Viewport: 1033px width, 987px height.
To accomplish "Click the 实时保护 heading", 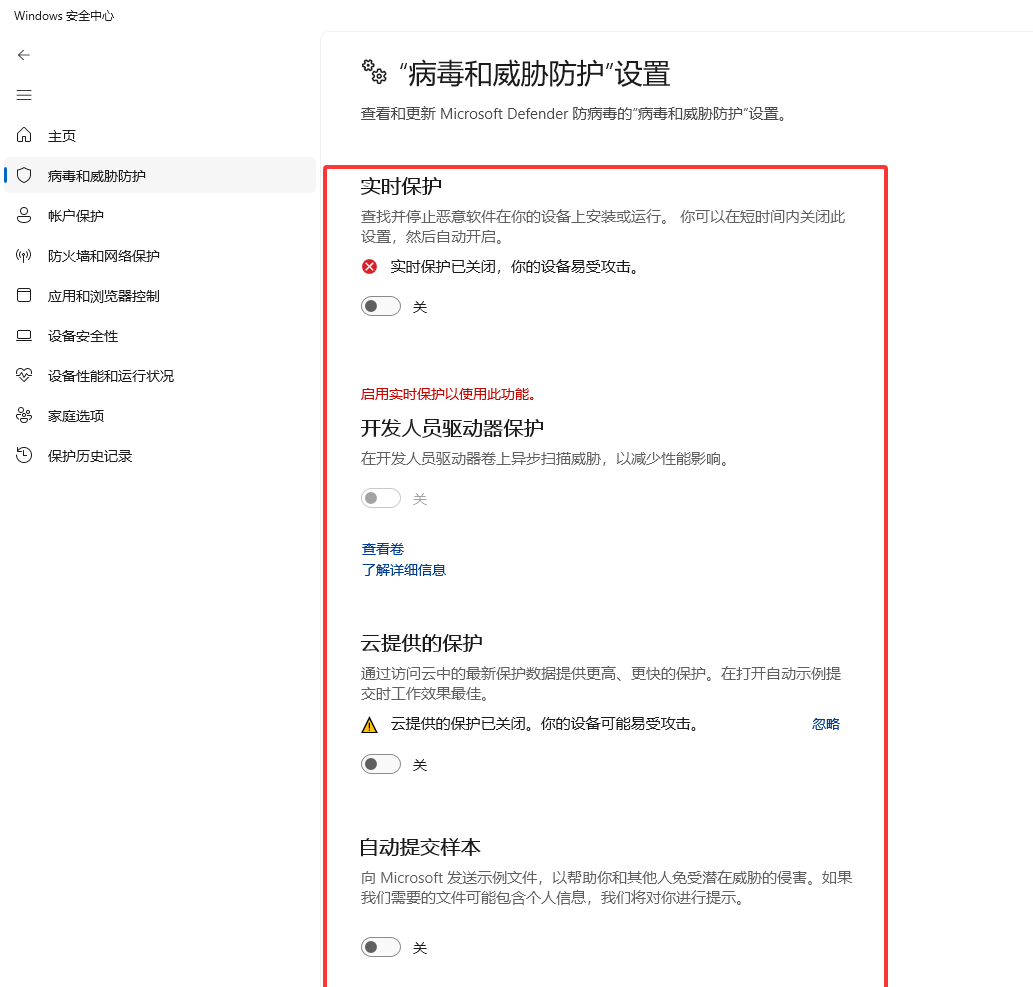I will click(x=401, y=186).
